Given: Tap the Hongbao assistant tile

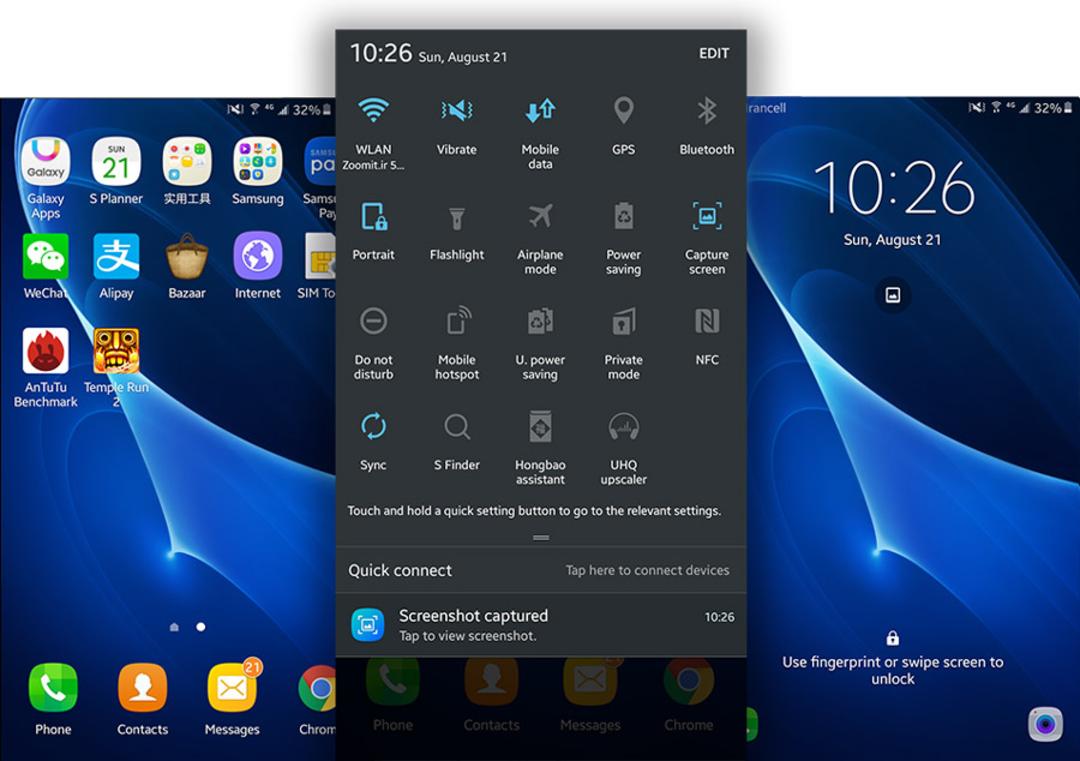Looking at the screenshot, I should [540, 448].
